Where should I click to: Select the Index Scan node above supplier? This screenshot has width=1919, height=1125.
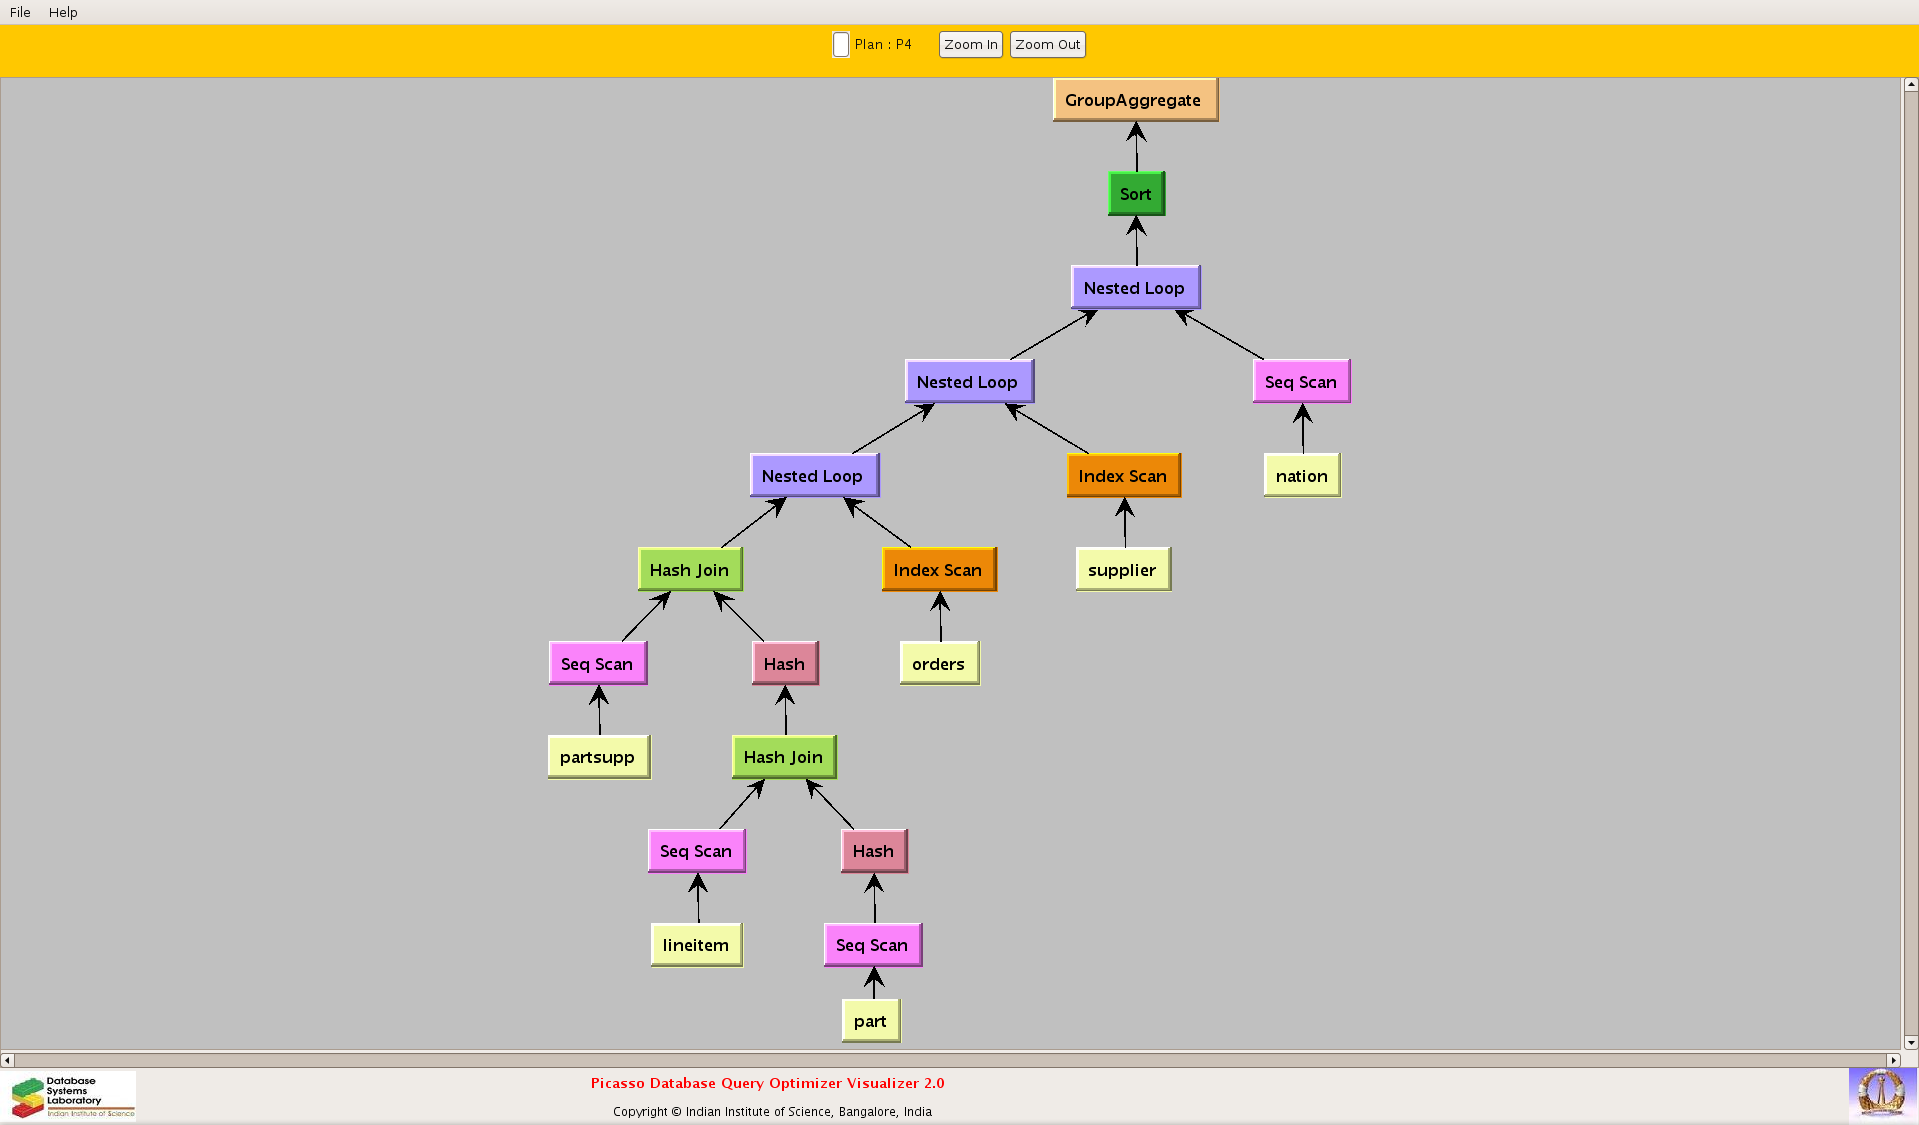pos(1122,476)
